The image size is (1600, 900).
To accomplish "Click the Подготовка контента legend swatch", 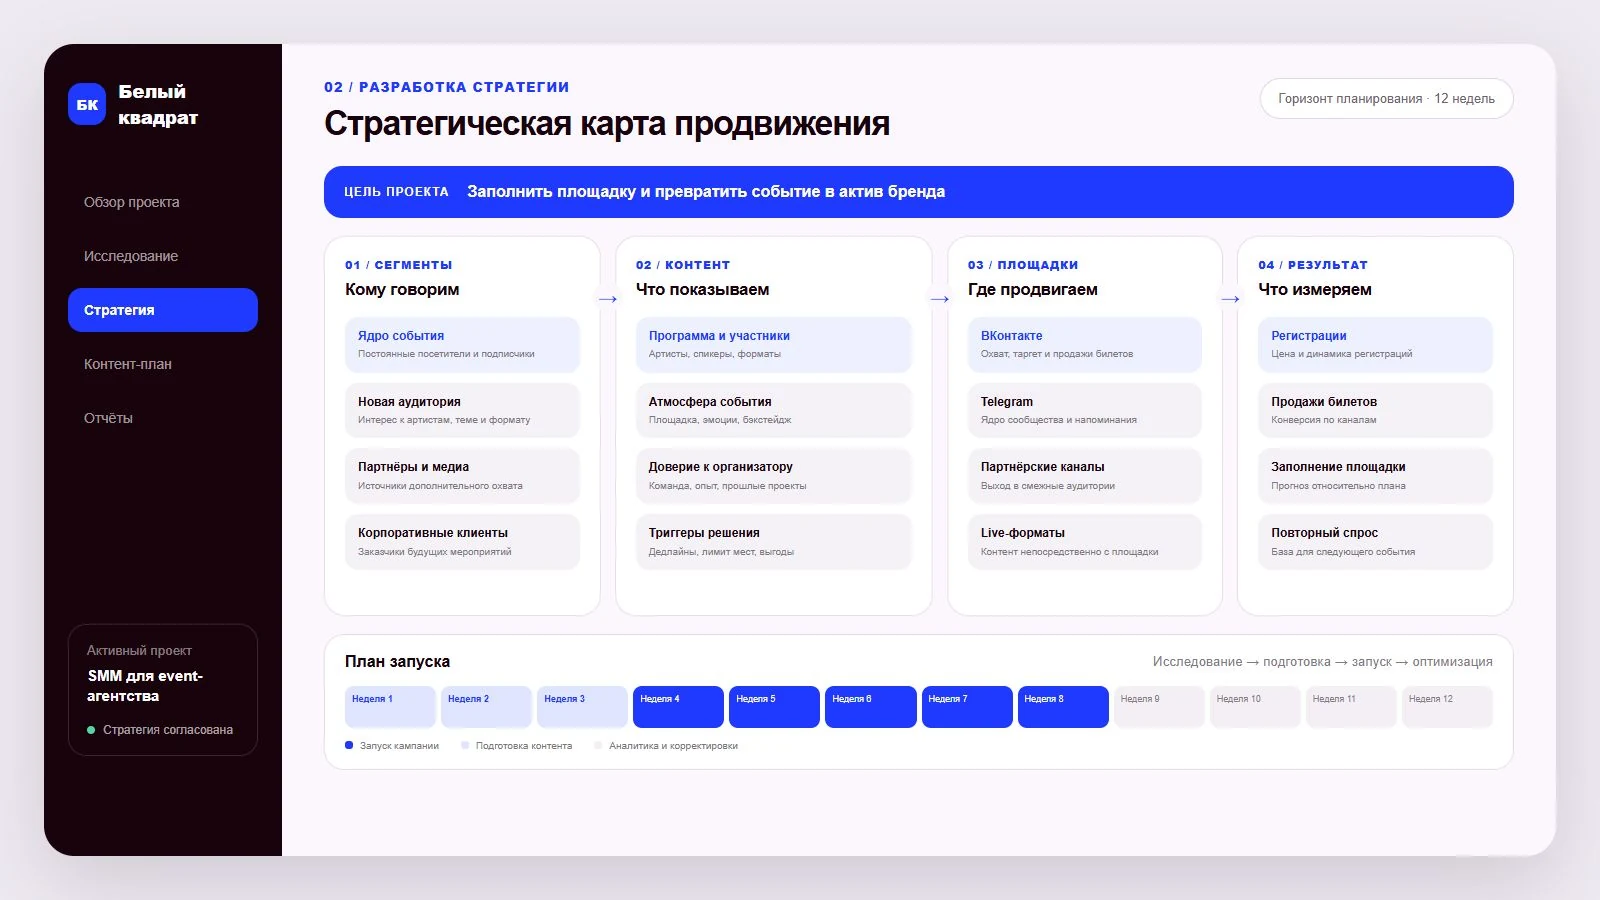I will coord(465,745).
